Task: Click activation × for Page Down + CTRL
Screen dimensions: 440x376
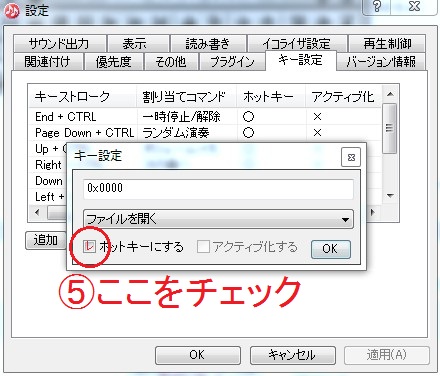Action: click(x=317, y=133)
